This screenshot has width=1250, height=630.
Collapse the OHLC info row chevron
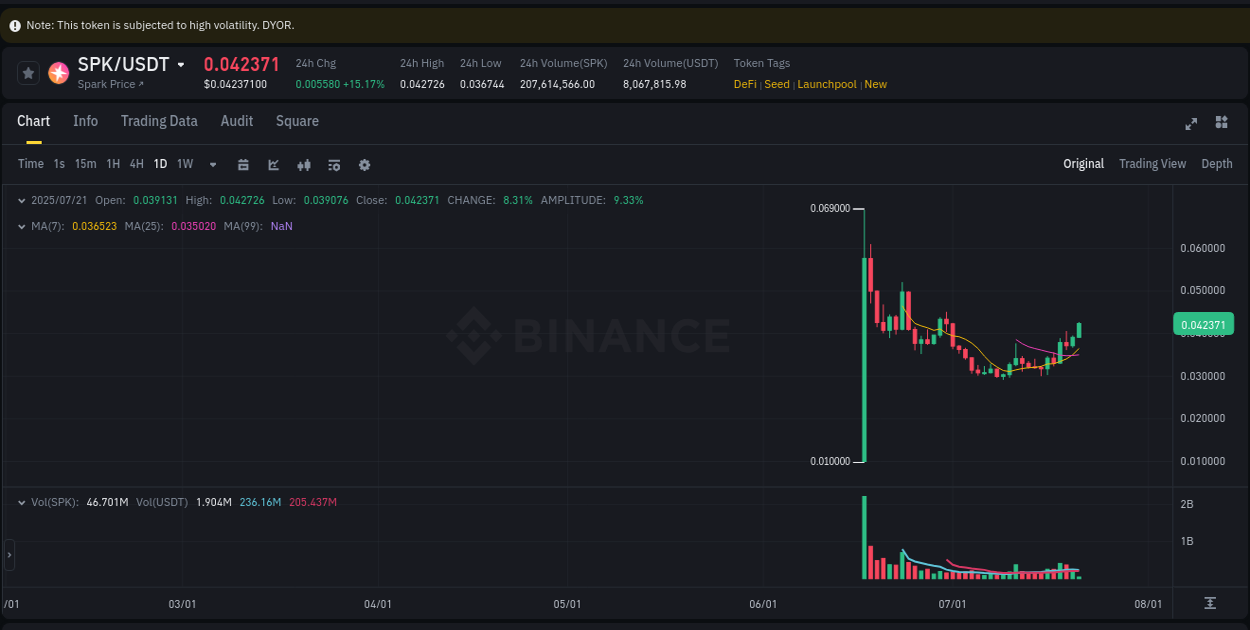[x=22, y=200]
